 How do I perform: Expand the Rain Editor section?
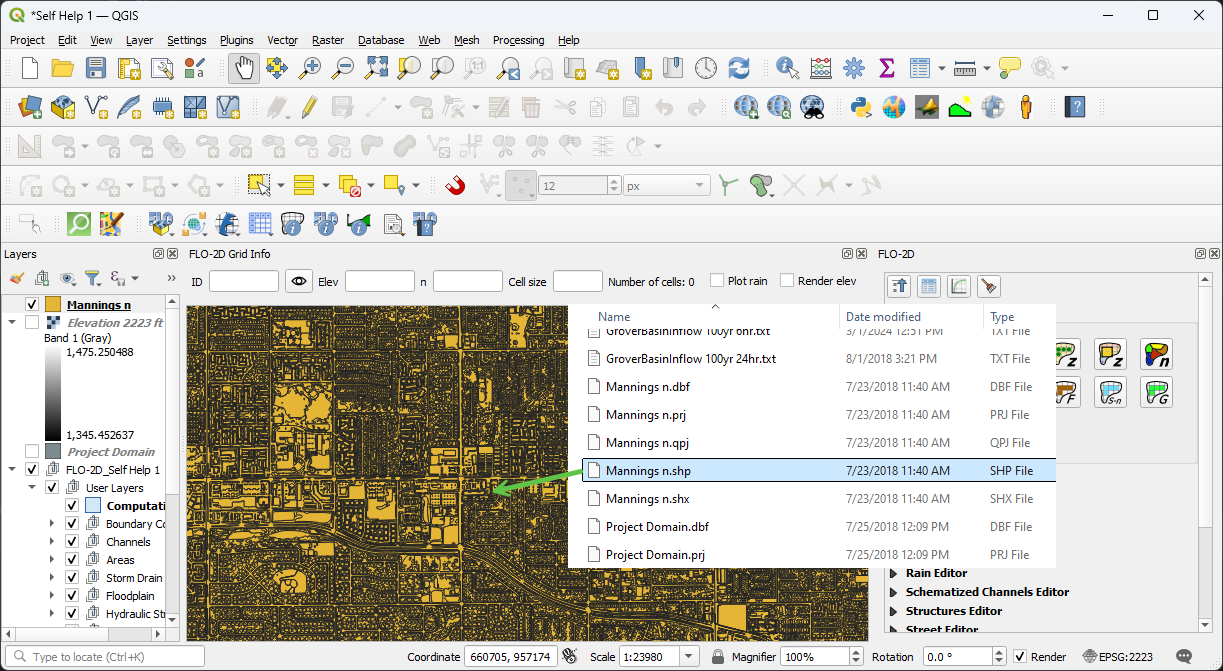pyautogui.click(x=894, y=573)
